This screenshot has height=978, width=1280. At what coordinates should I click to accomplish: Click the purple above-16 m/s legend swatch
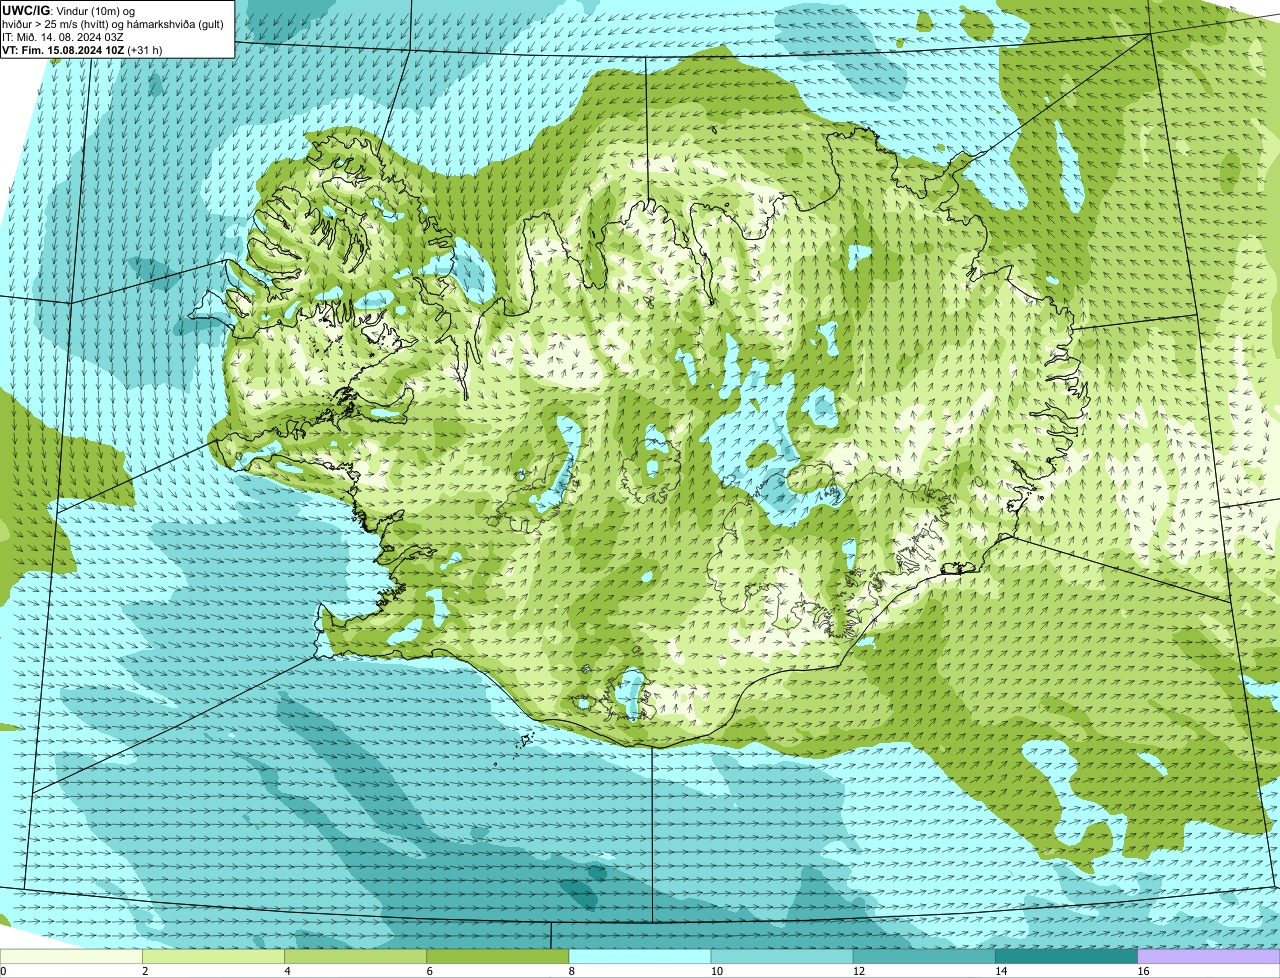pos(1209,956)
